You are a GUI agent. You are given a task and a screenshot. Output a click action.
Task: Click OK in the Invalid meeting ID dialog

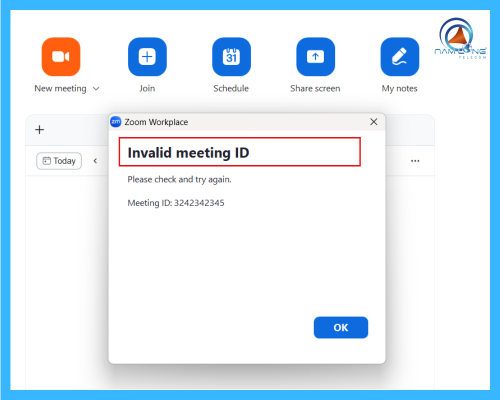click(x=341, y=327)
